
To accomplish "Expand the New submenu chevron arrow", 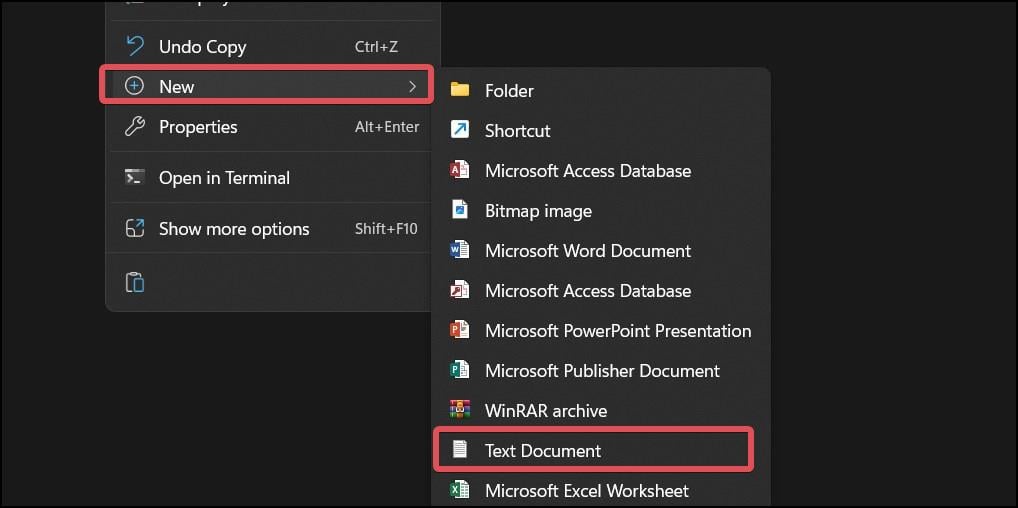I will coord(412,87).
